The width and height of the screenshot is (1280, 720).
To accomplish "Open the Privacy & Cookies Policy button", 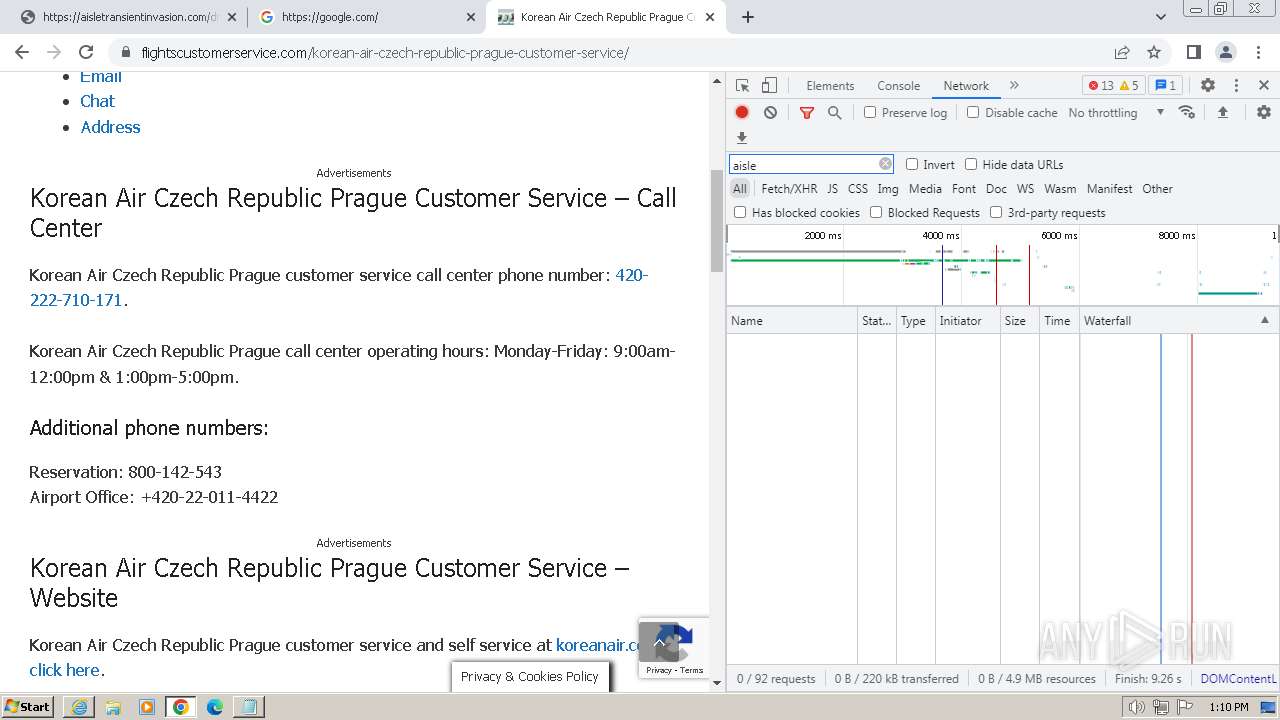I will (530, 676).
